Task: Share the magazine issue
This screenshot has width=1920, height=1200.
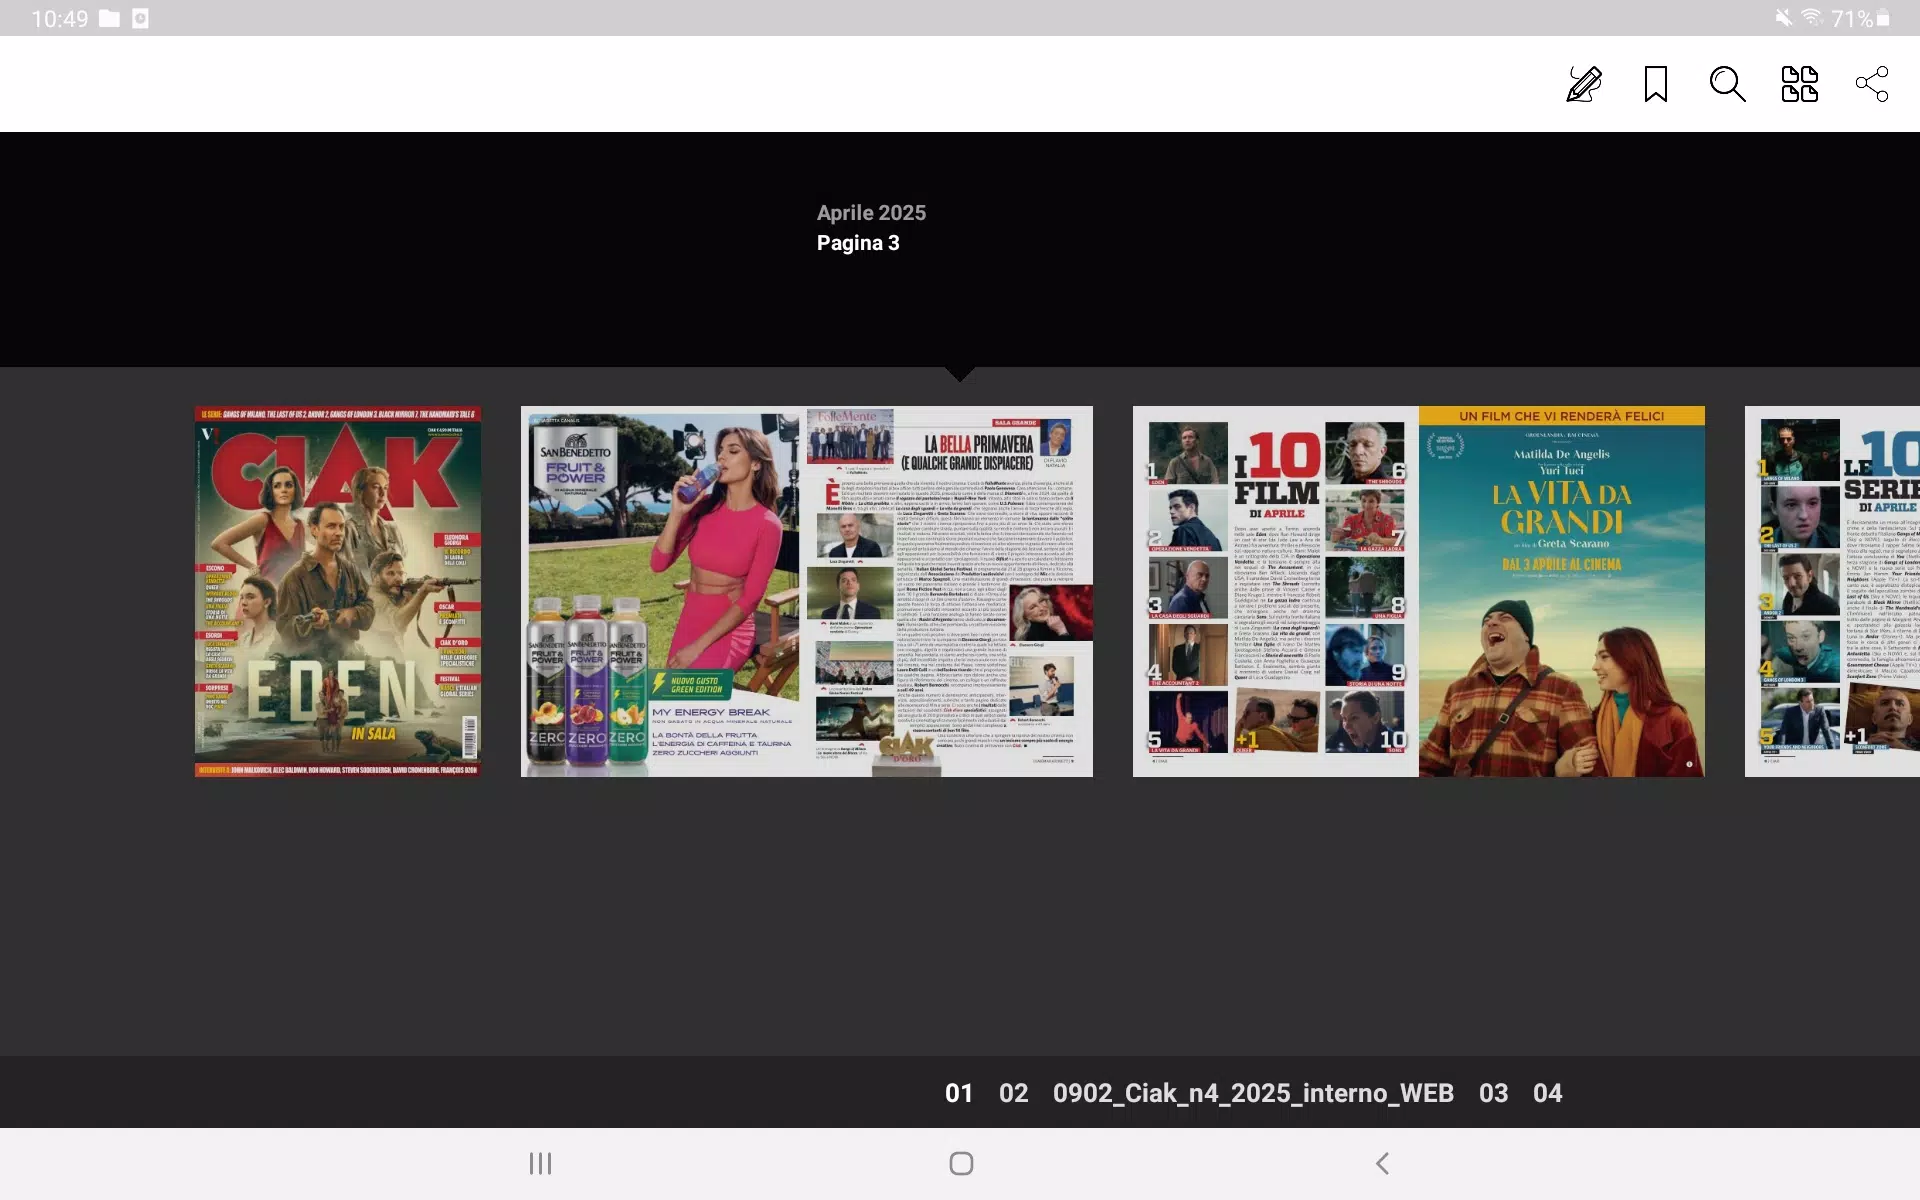Action: (1870, 84)
